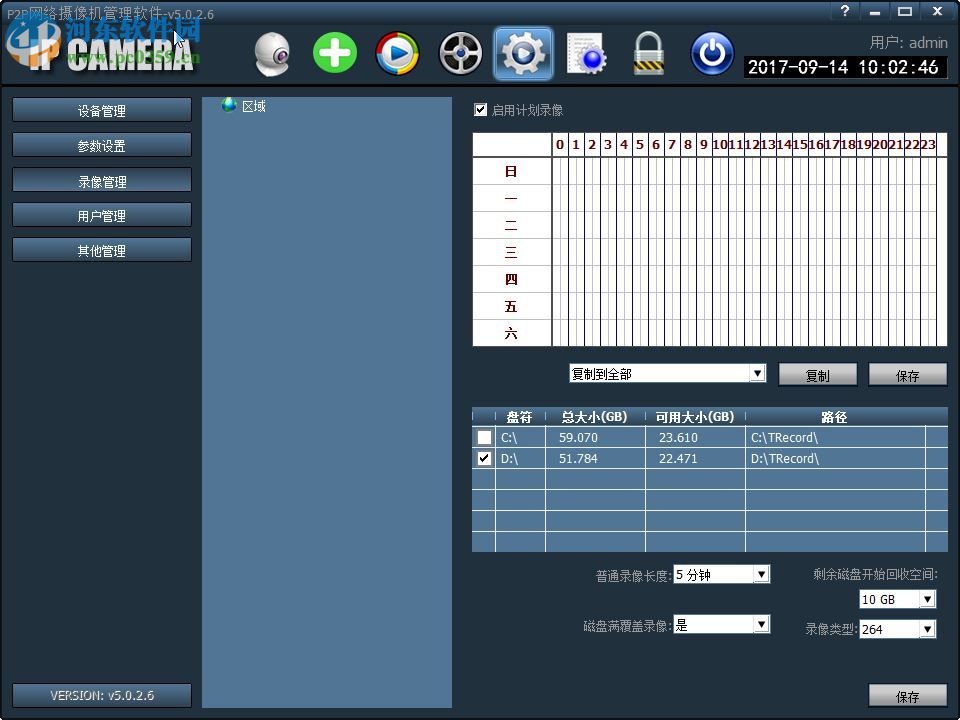Click the 51.784 total size cell
This screenshot has width=960, height=720.
click(595, 458)
